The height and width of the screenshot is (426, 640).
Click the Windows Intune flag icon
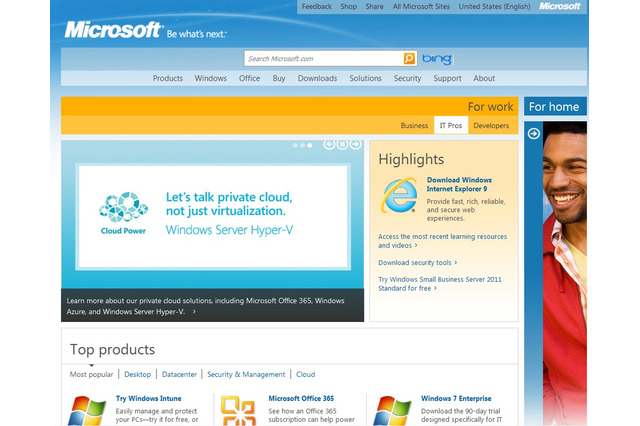[87, 409]
